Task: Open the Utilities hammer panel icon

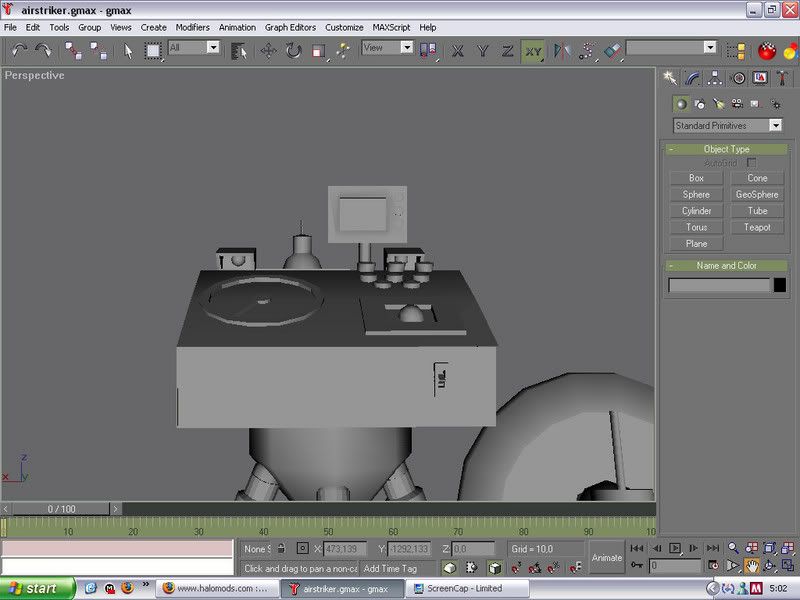Action: (x=782, y=78)
